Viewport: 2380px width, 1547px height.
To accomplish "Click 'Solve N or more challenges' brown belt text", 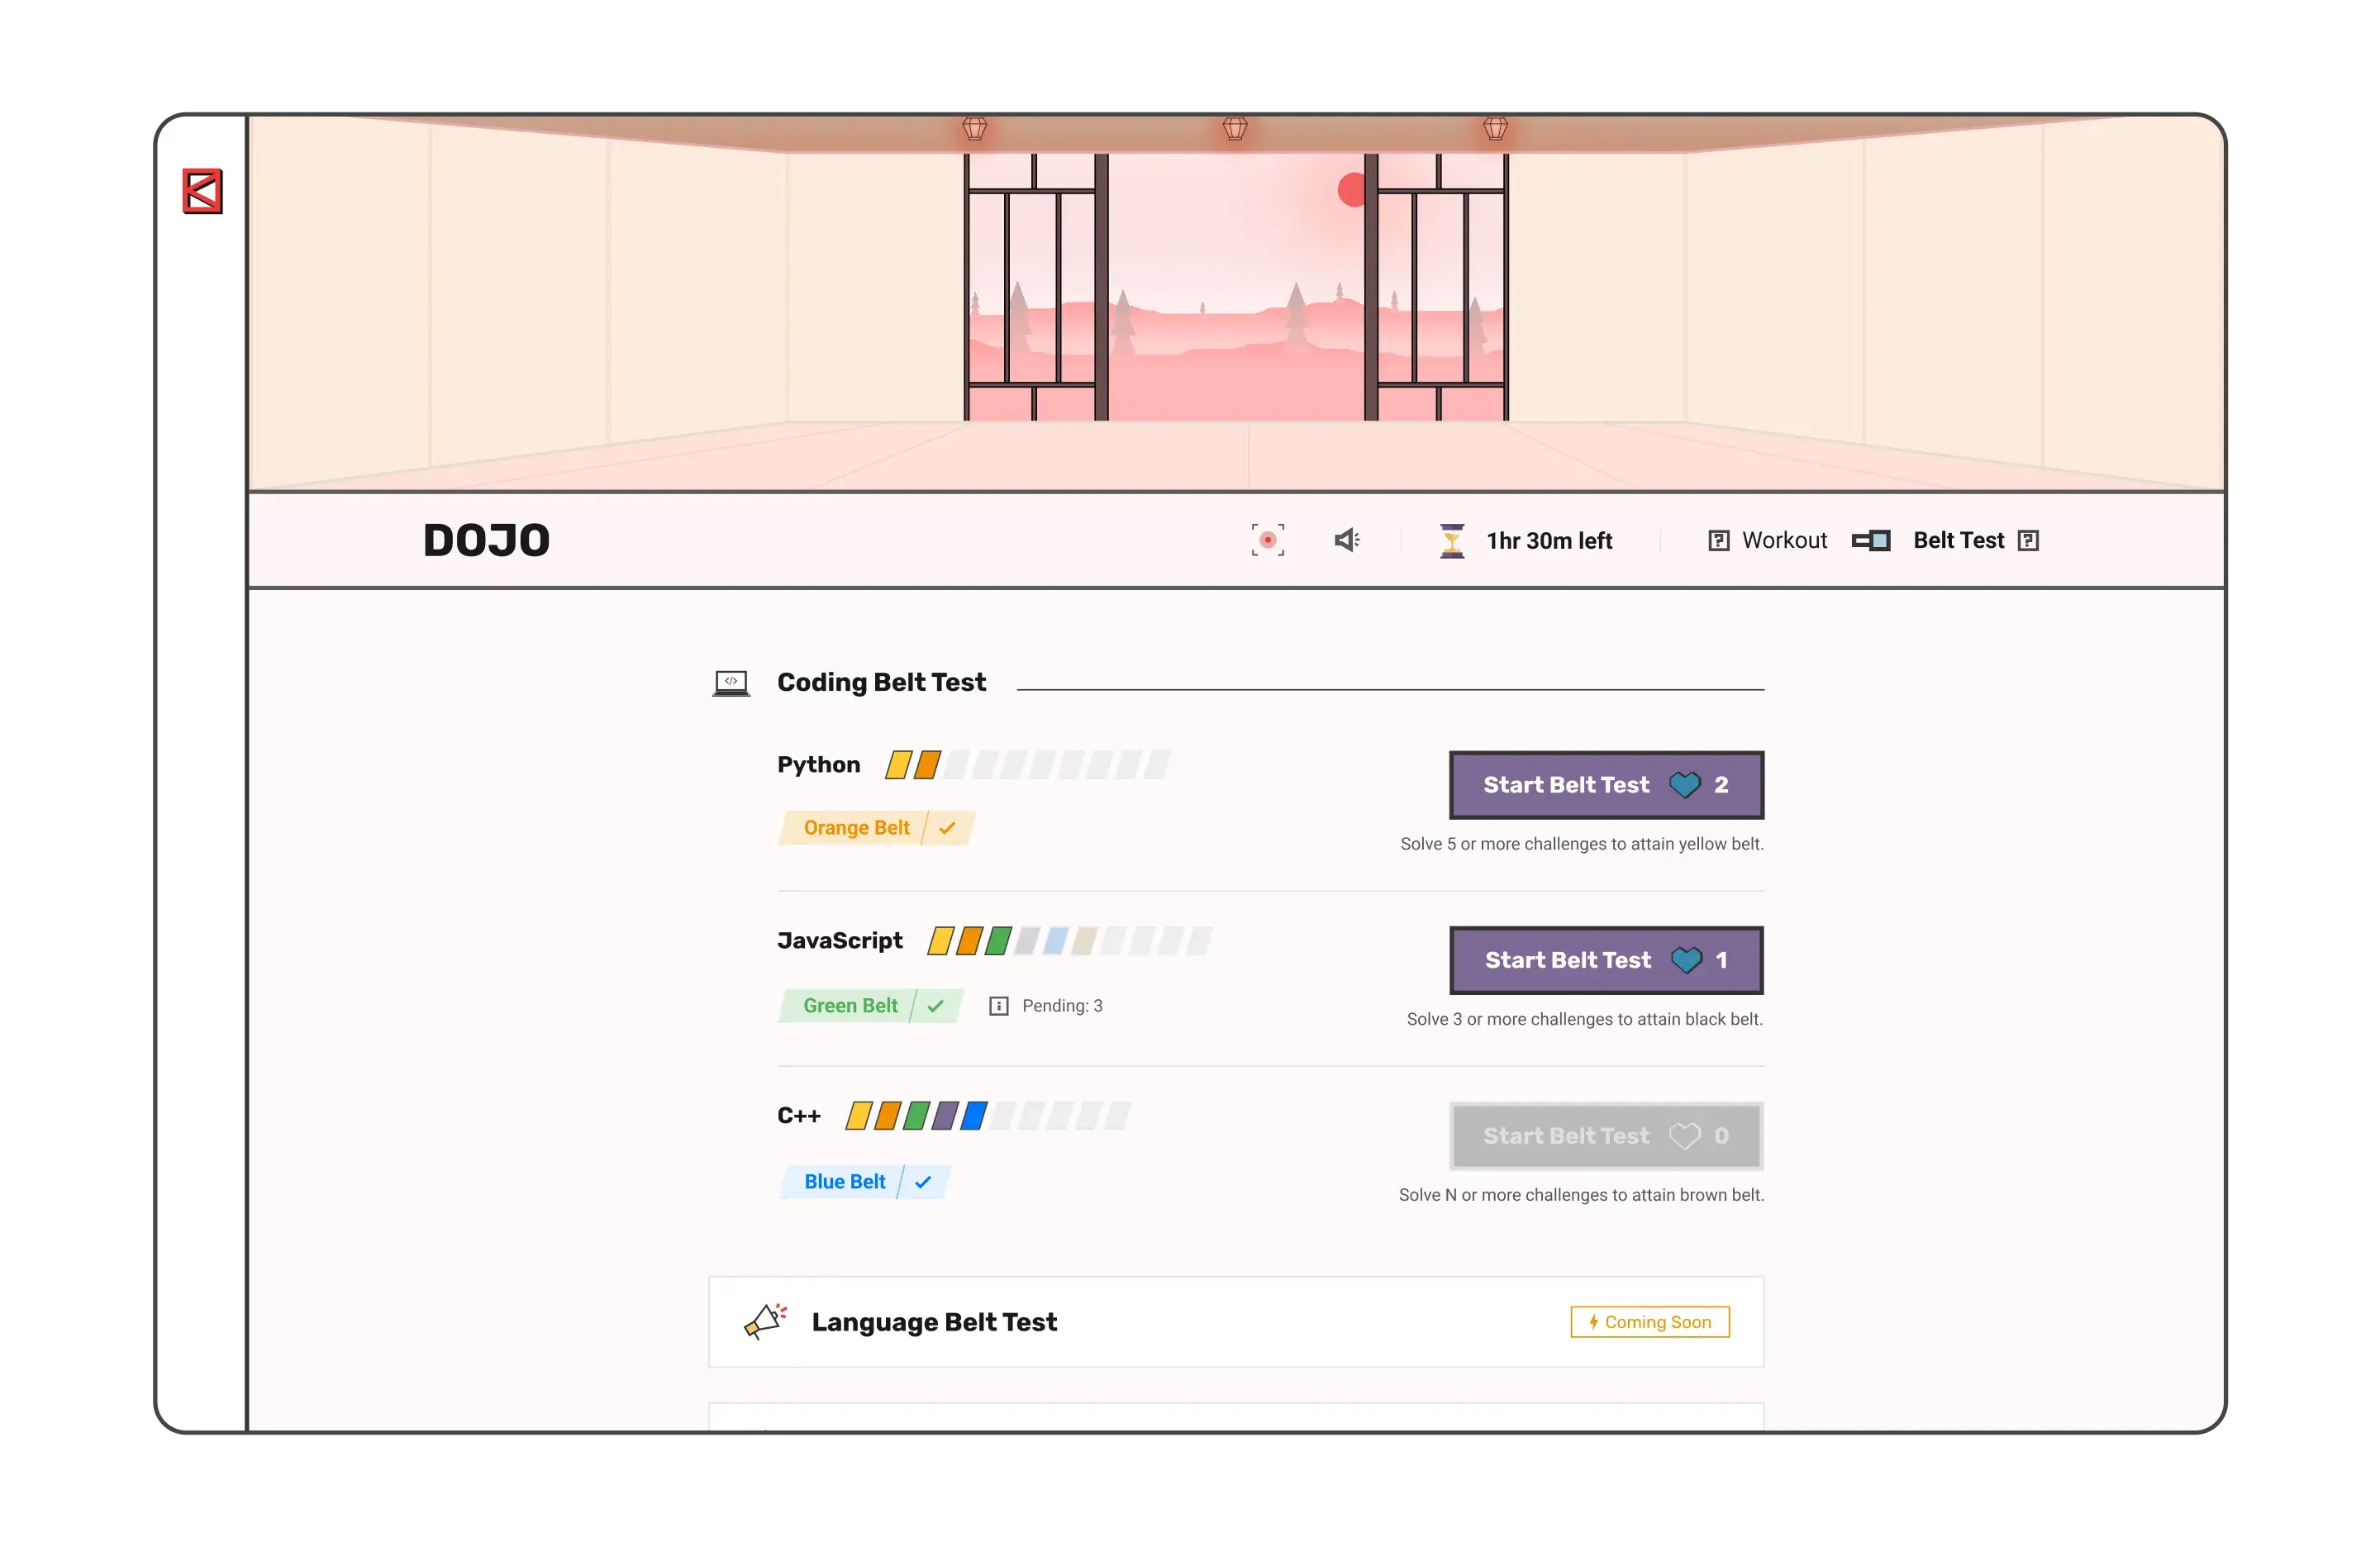I will (1580, 1195).
